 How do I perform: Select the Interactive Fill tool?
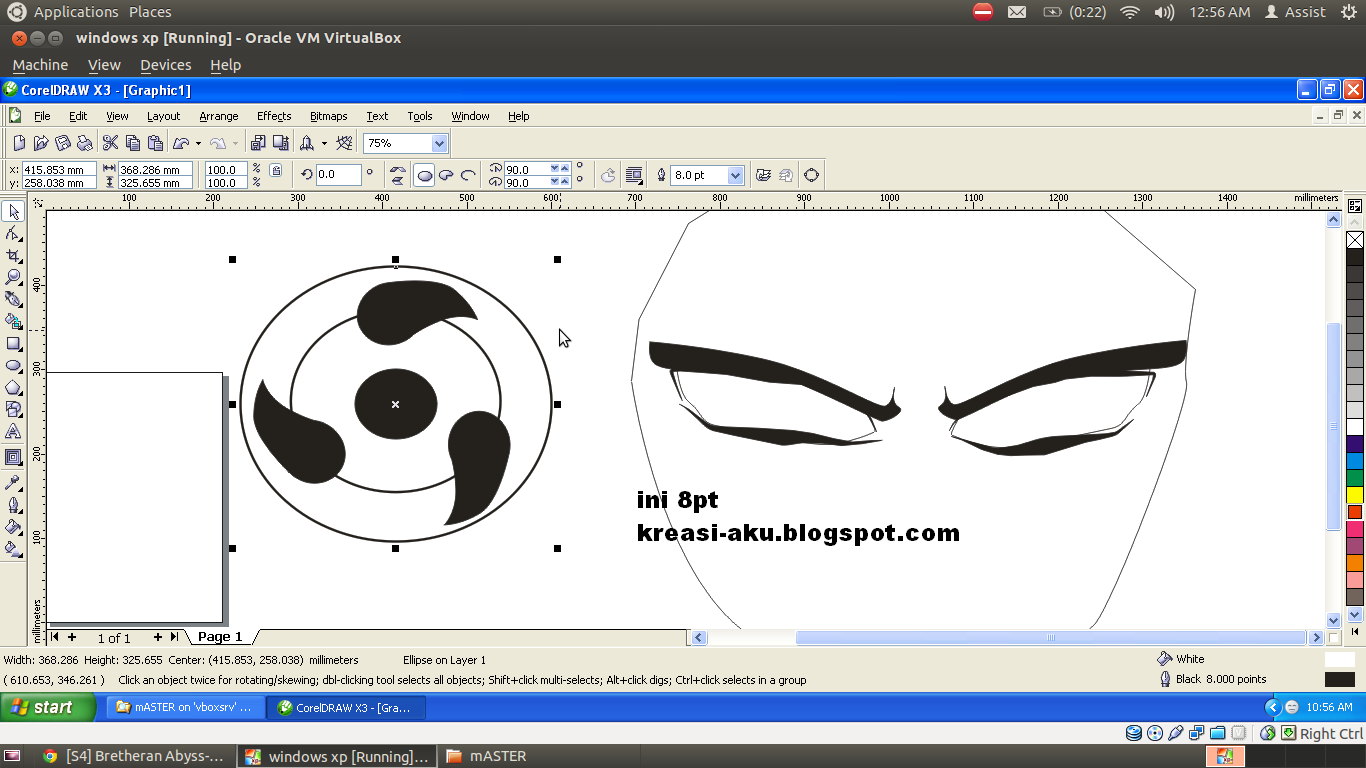pos(13,548)
